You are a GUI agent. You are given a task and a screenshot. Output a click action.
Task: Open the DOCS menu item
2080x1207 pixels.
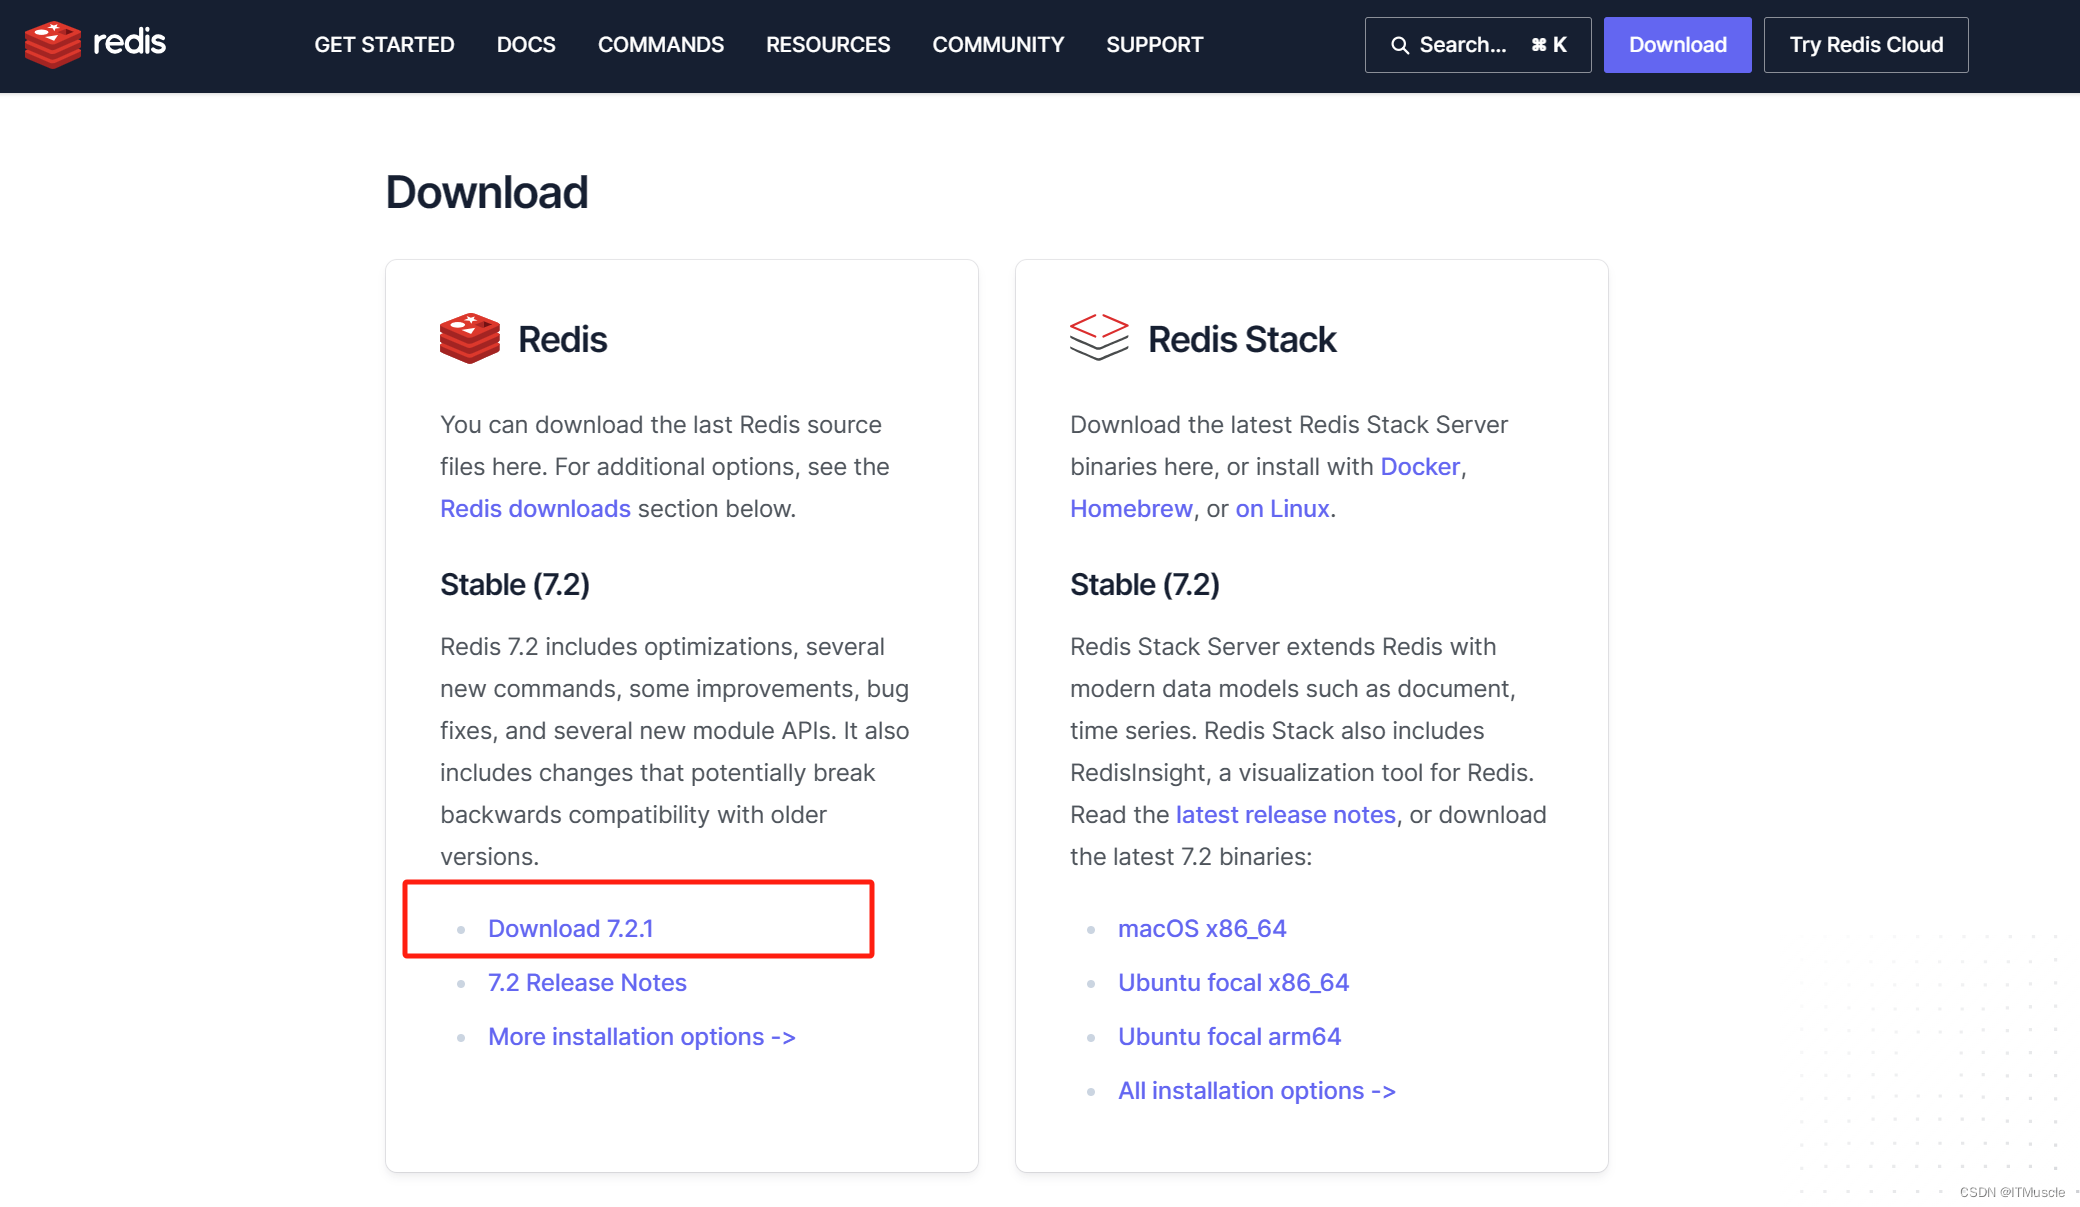pos(526,45)
